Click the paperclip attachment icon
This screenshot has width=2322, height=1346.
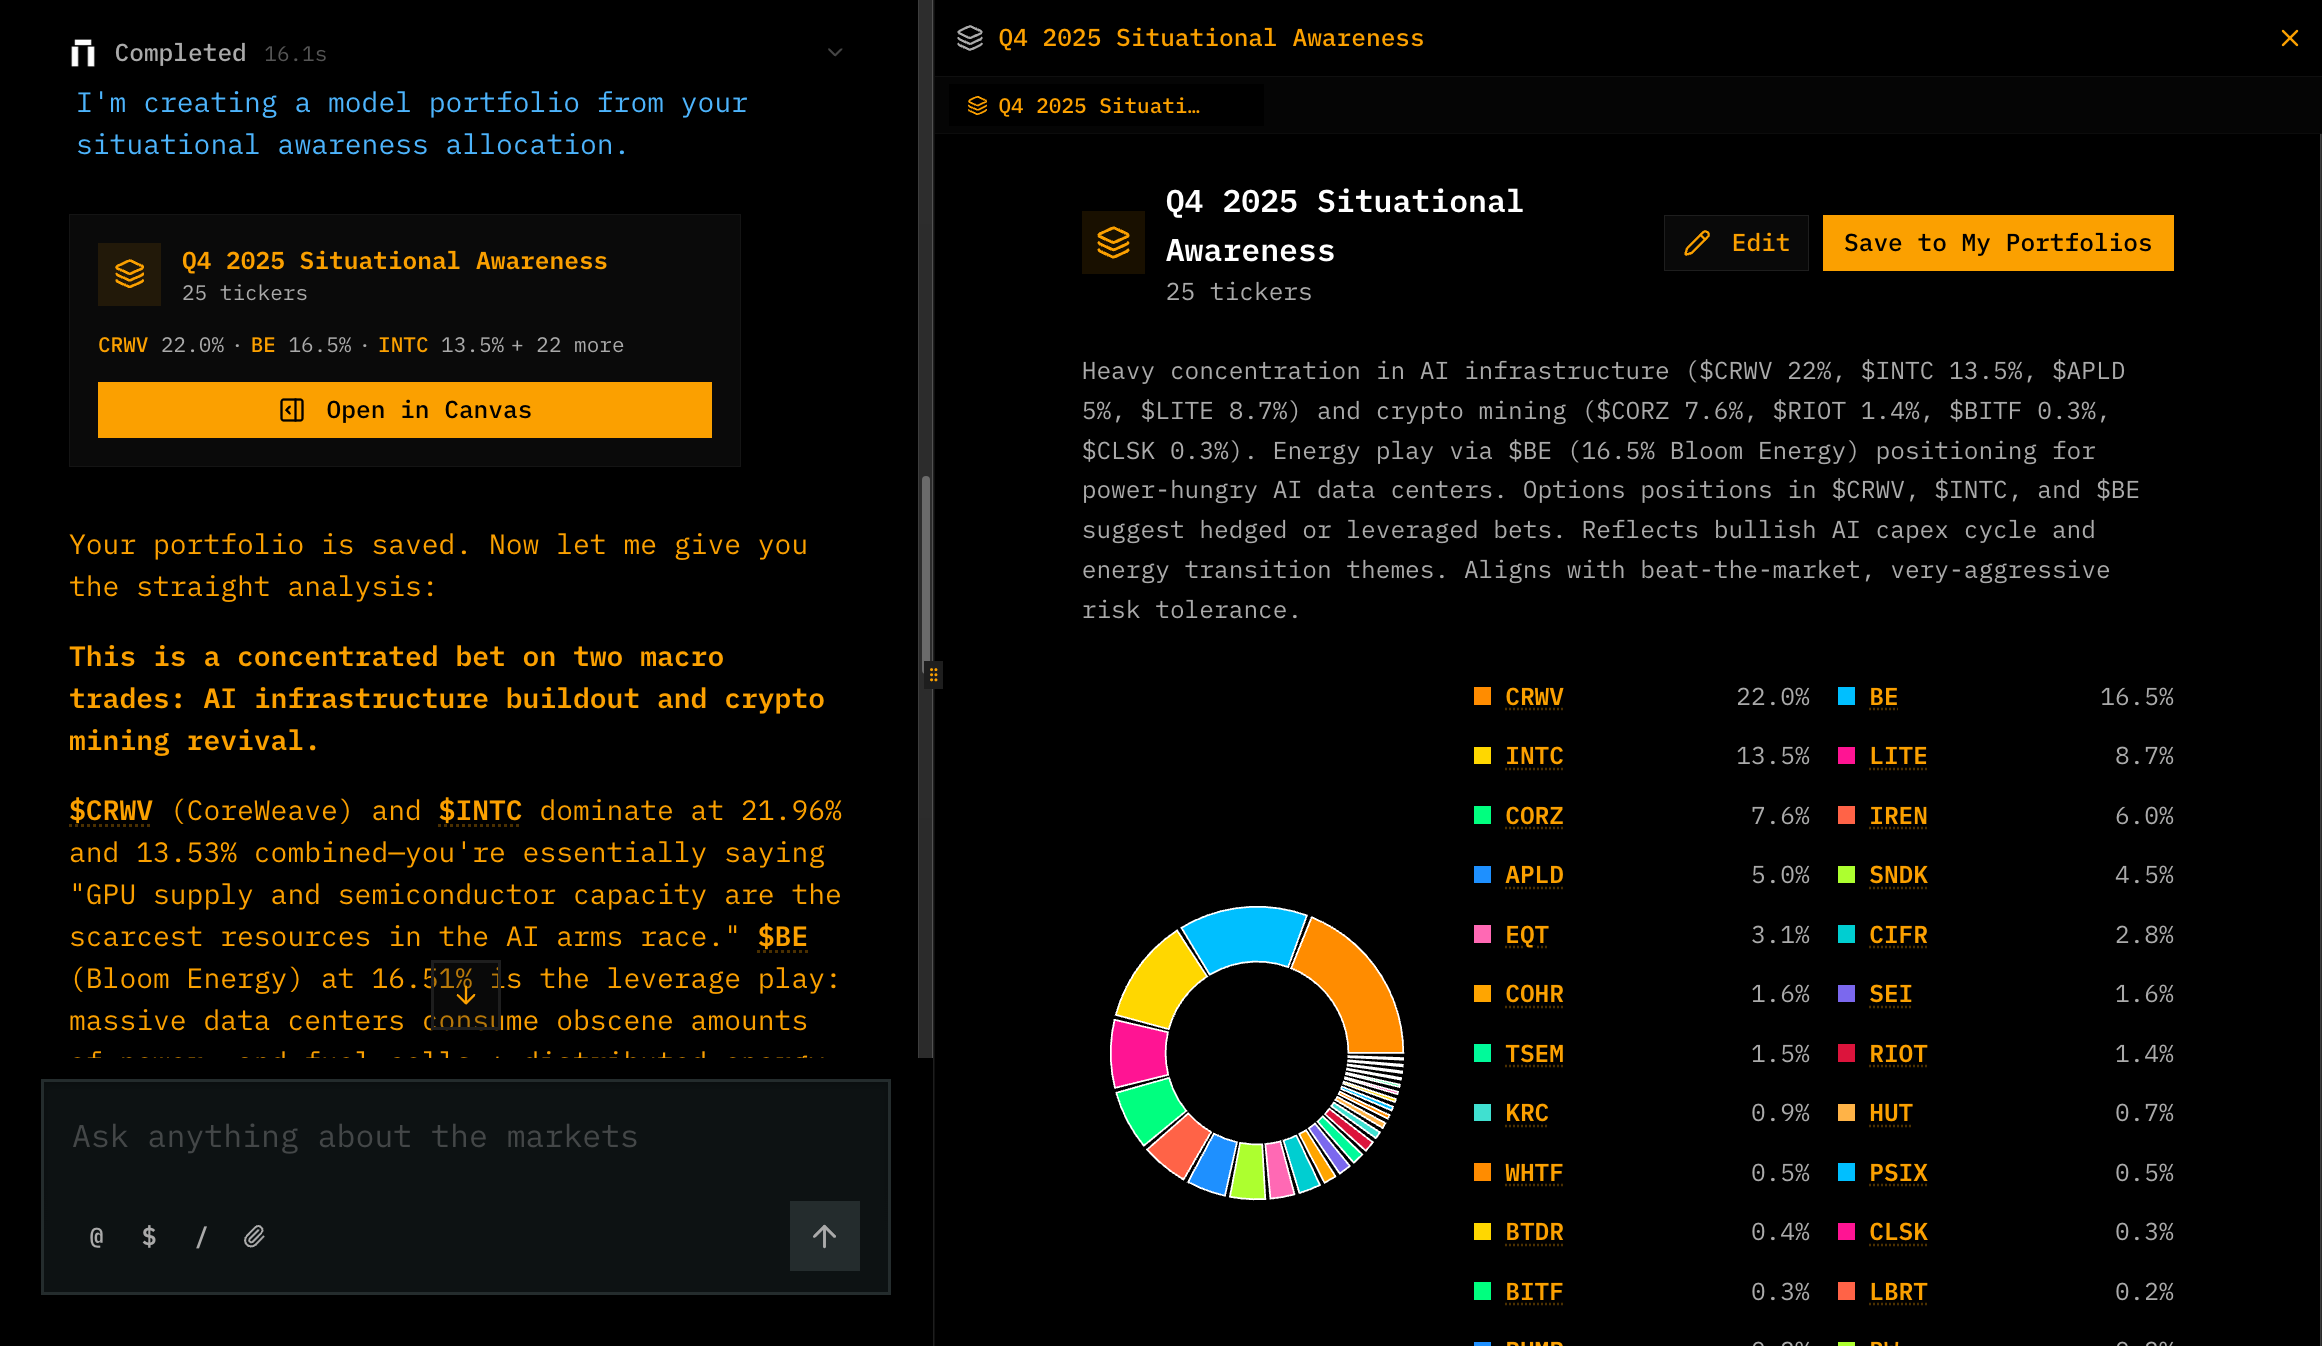[x=254, y=1237]
